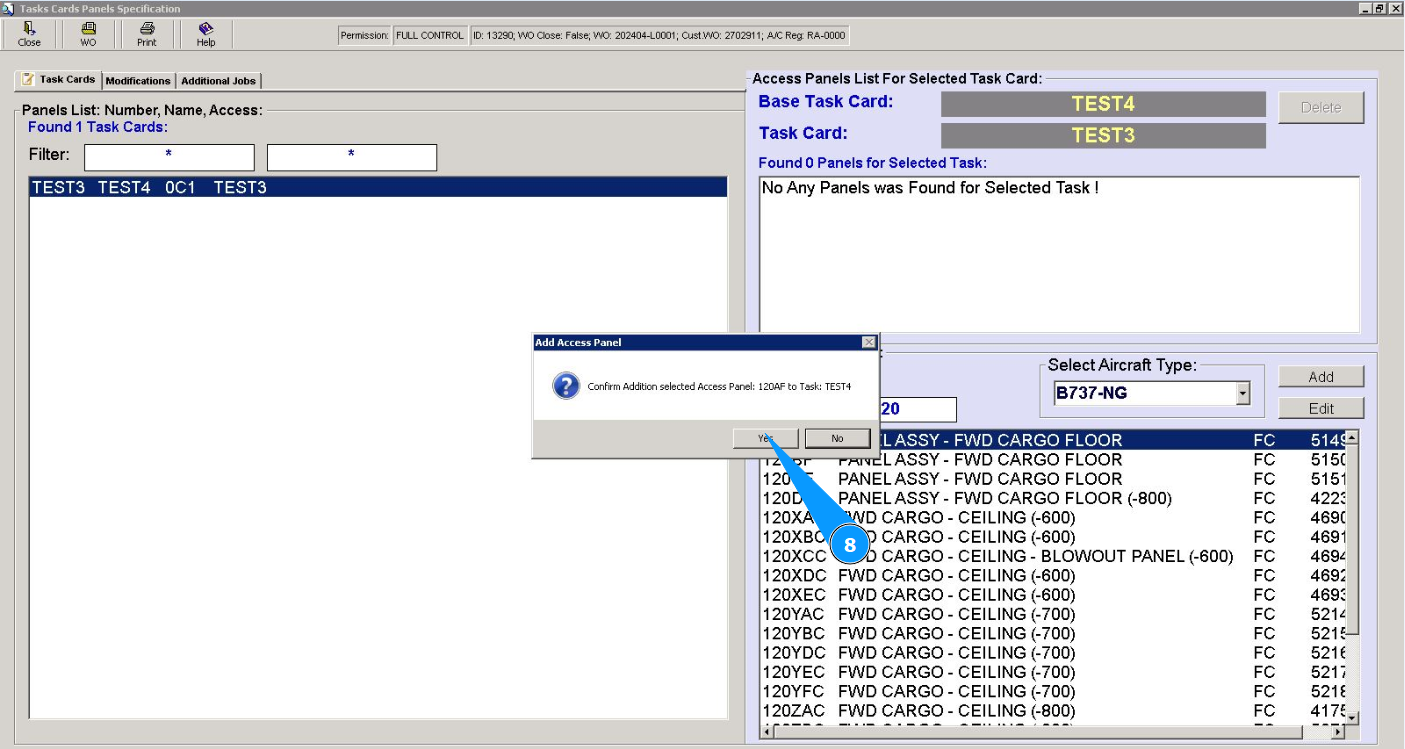This screenshot has height=749, width=1405.
Task: Click the Close toolbar icon
Action: click(x=30, y=34)
